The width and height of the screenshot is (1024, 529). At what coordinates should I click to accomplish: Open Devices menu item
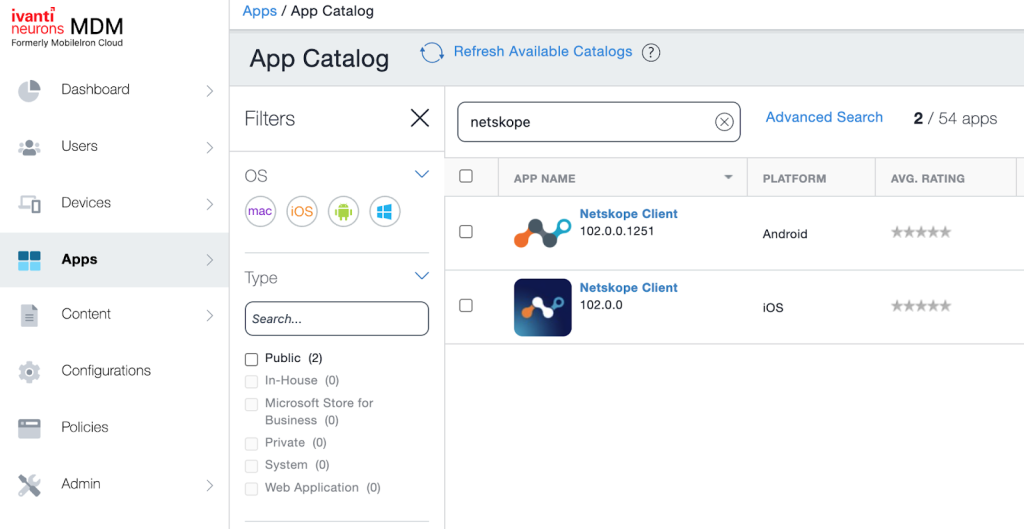pos(86,203)
